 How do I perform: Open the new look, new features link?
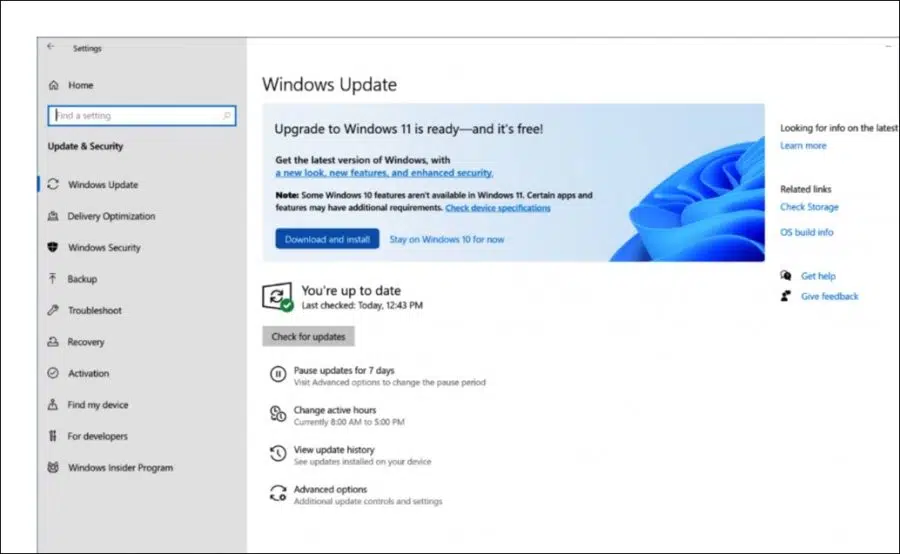(384, 173)
